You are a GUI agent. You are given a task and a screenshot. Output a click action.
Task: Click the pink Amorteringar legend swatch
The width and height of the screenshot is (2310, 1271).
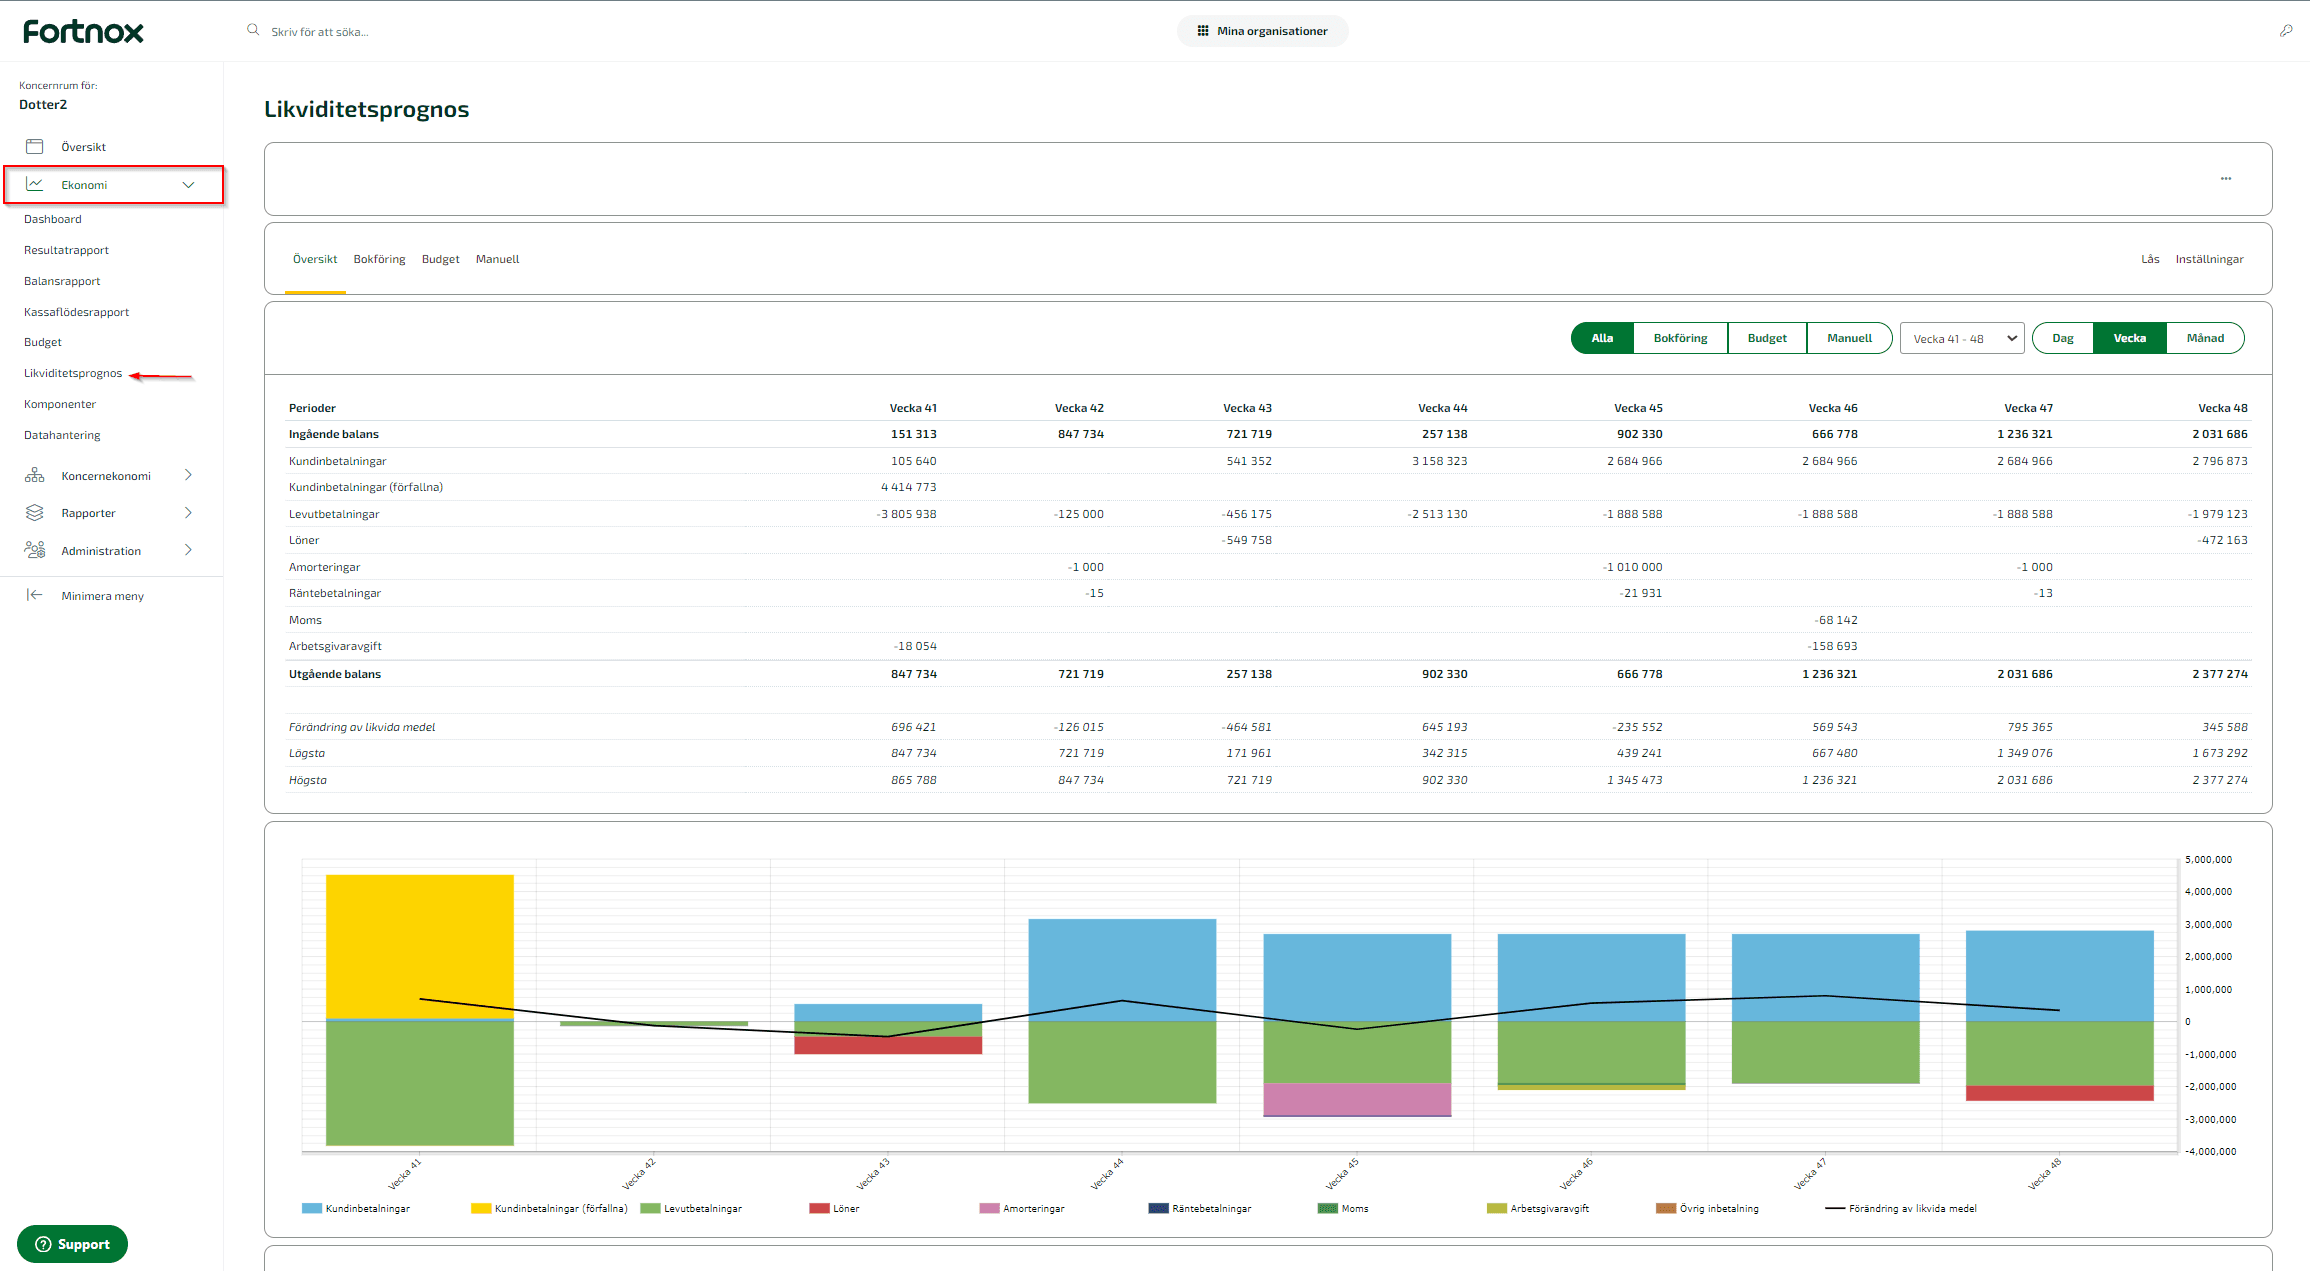click(989, 1209)
